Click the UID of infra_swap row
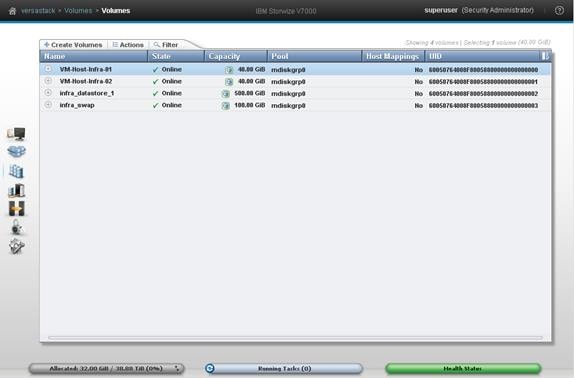 (483, 106)
